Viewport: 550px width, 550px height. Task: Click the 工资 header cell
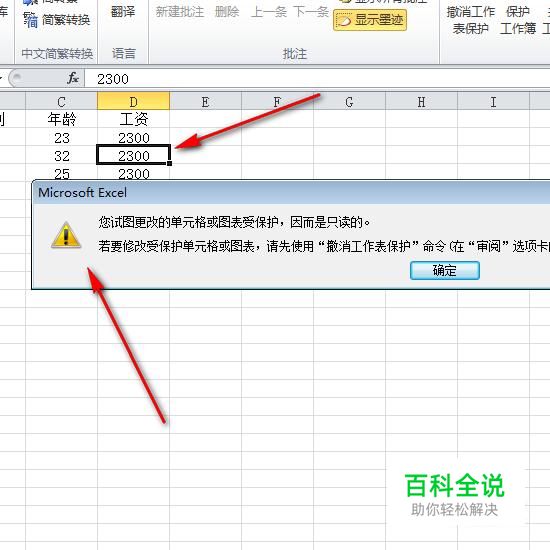point(133,119)
